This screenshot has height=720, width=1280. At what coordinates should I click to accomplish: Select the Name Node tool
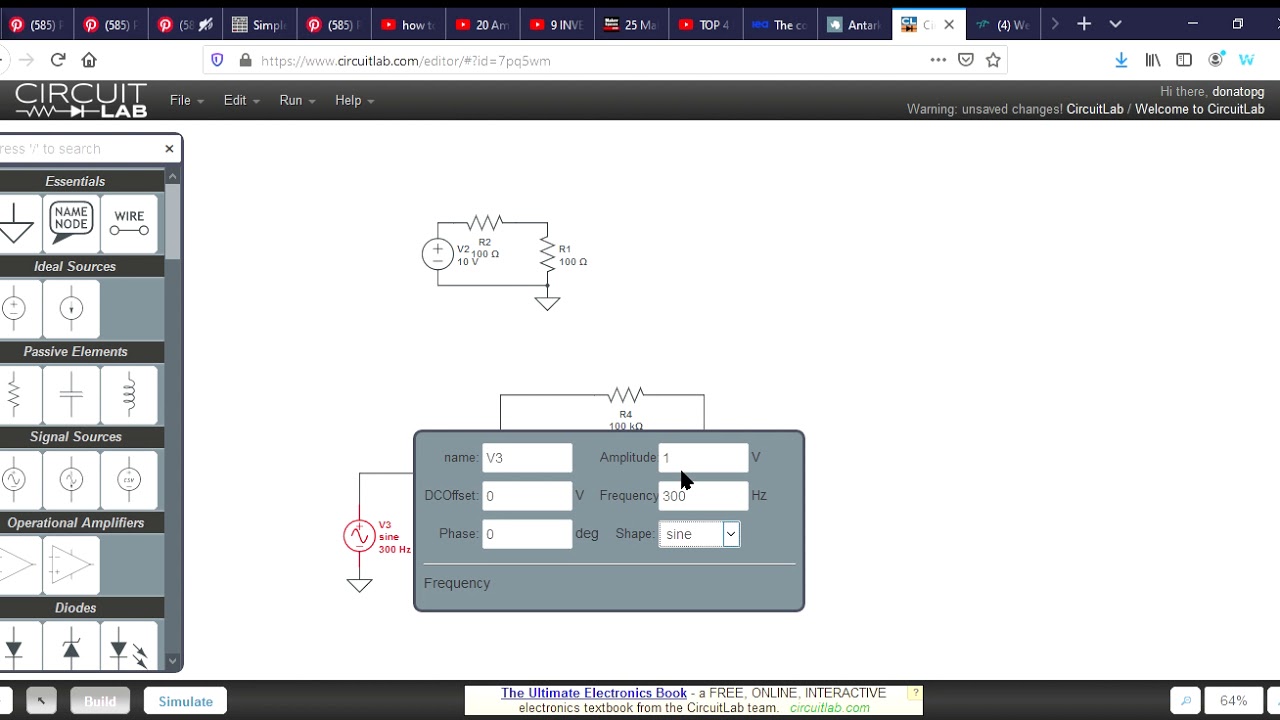click(x=71, y=223)
